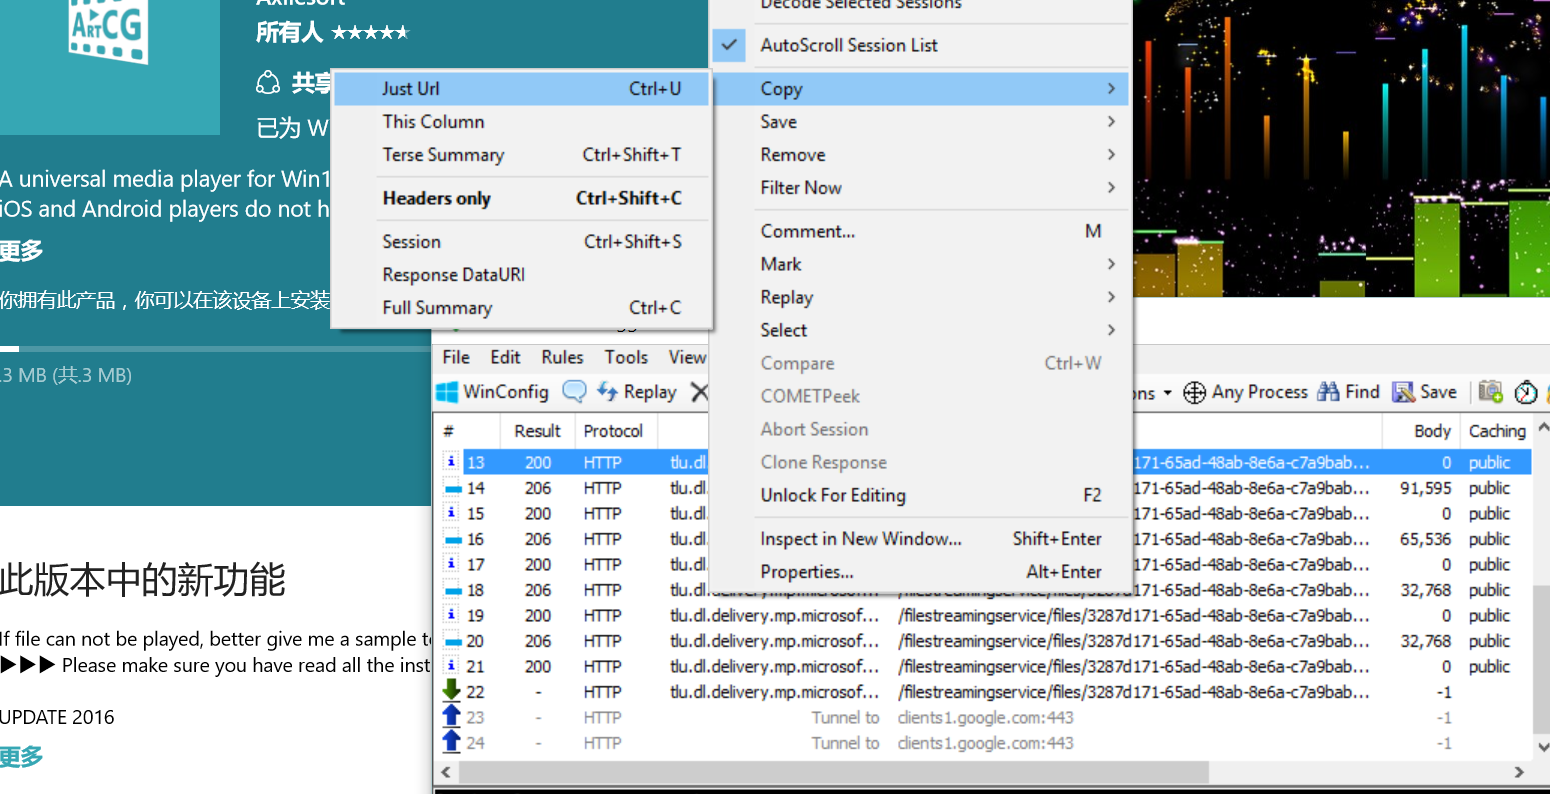Click the Replay arrows icon in toolbar

coord(607,391)
